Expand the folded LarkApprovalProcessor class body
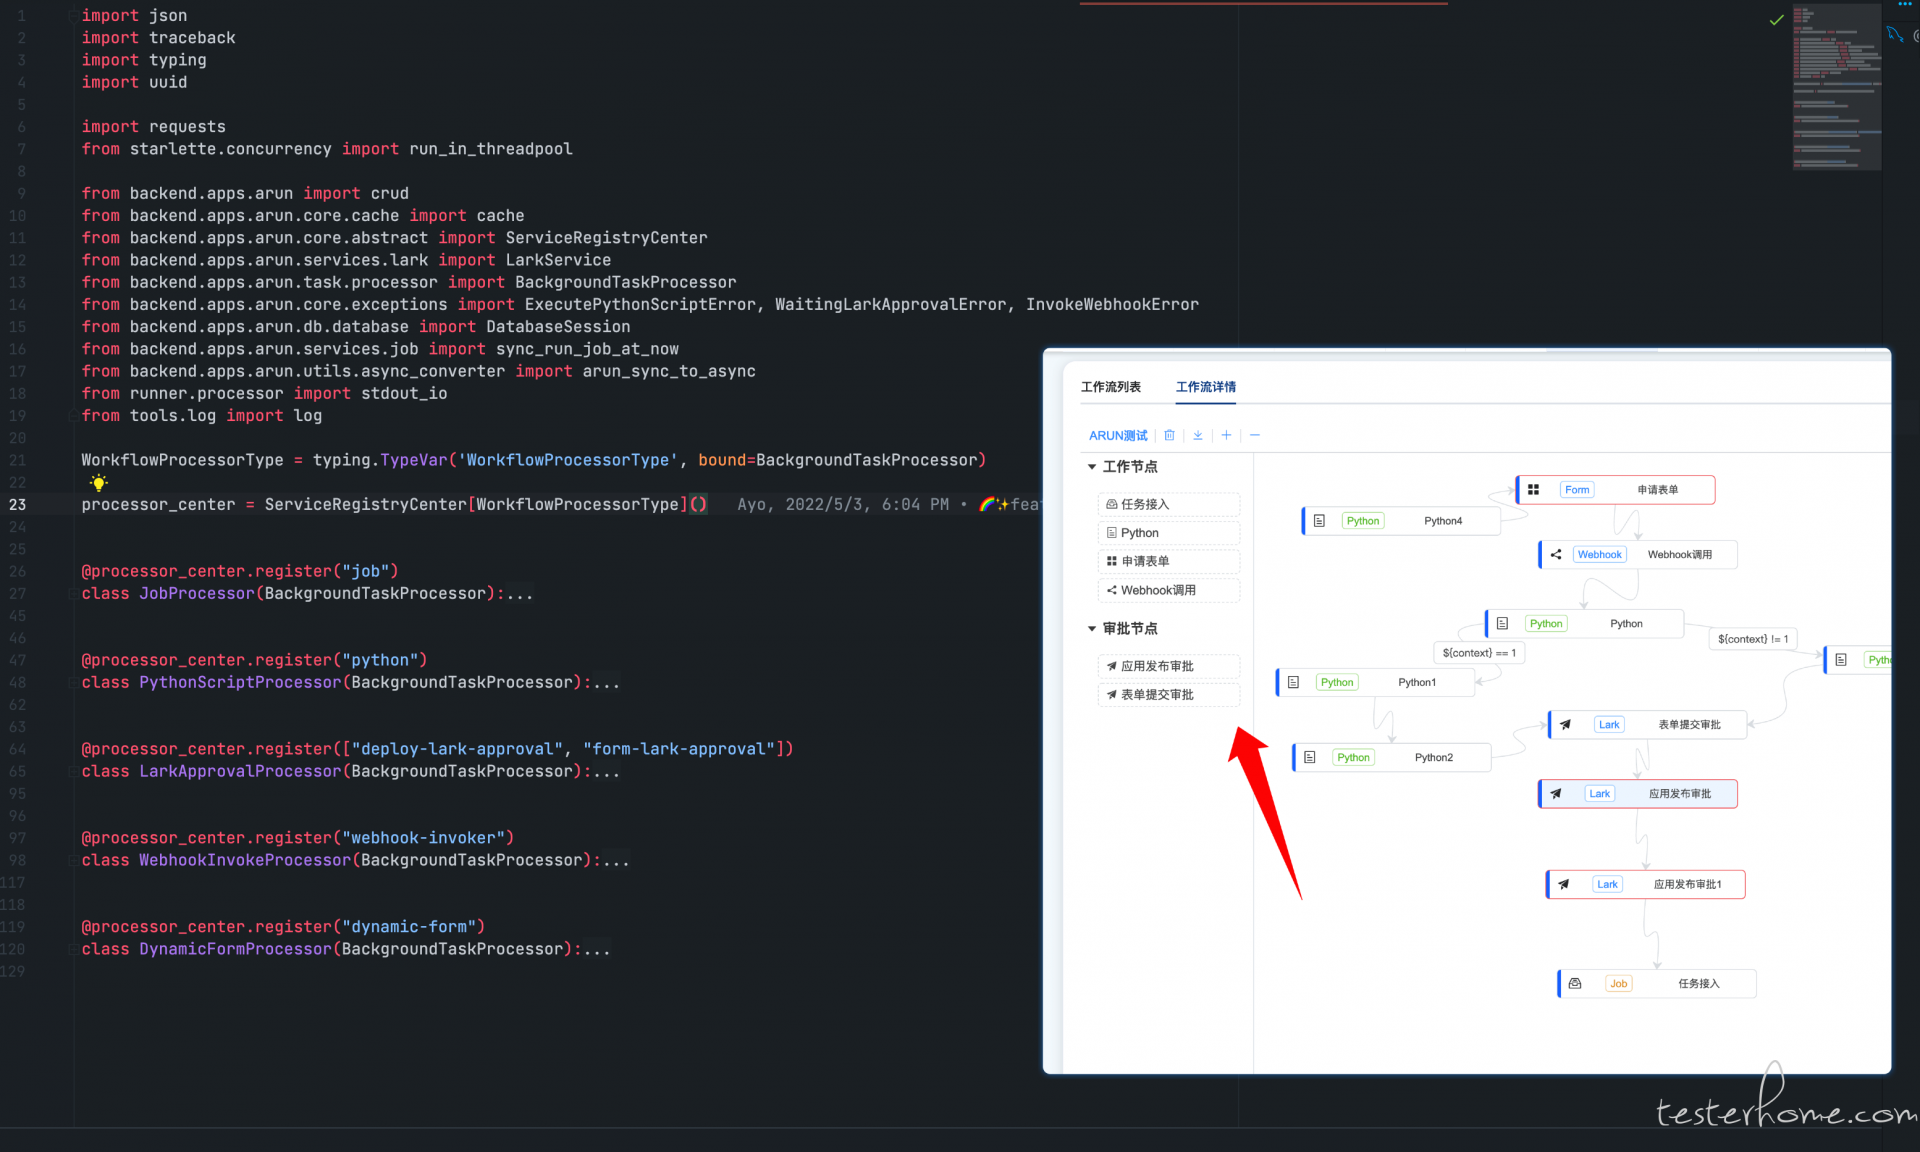This screenshot has height=1152, width=1920. point(606,772)
